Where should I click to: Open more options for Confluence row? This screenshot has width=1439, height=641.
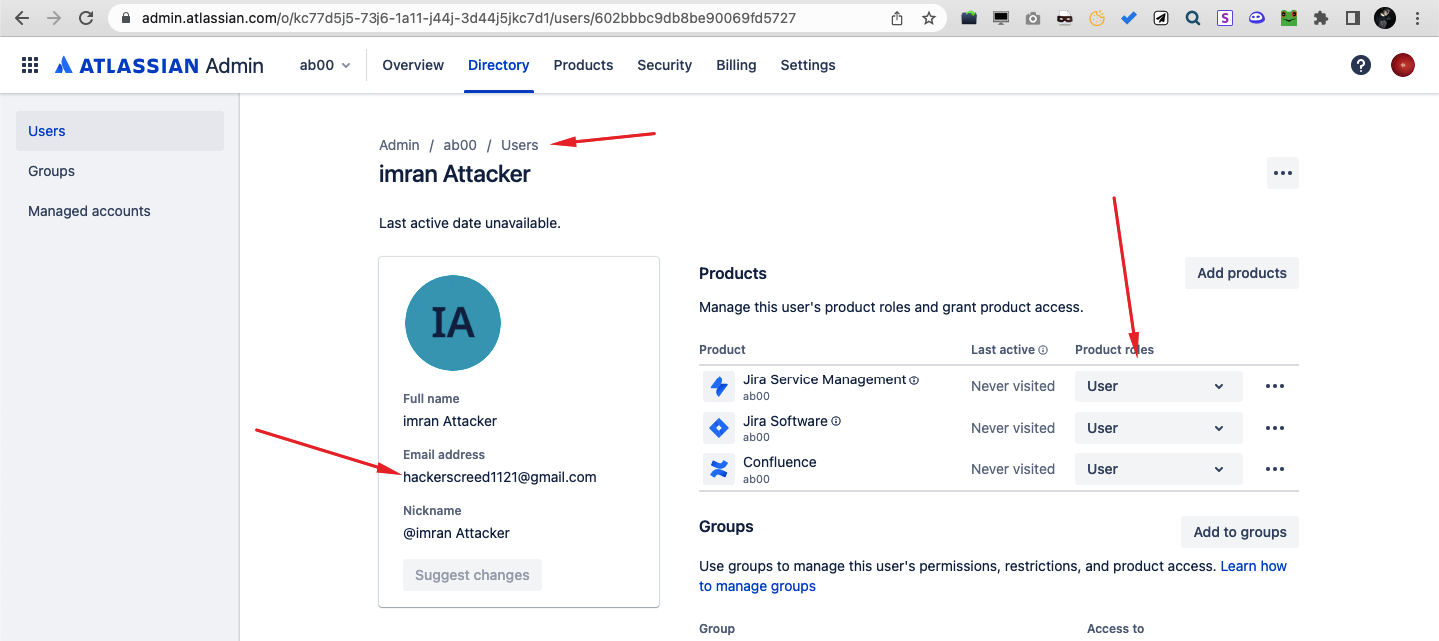coord(1275,469)
